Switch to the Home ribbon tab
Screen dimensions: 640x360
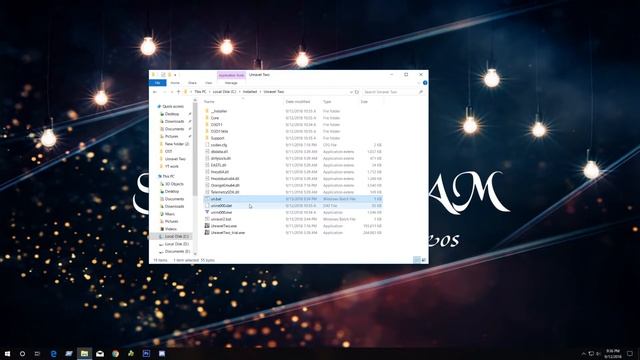pyautogui.click(x=175, y=83)
